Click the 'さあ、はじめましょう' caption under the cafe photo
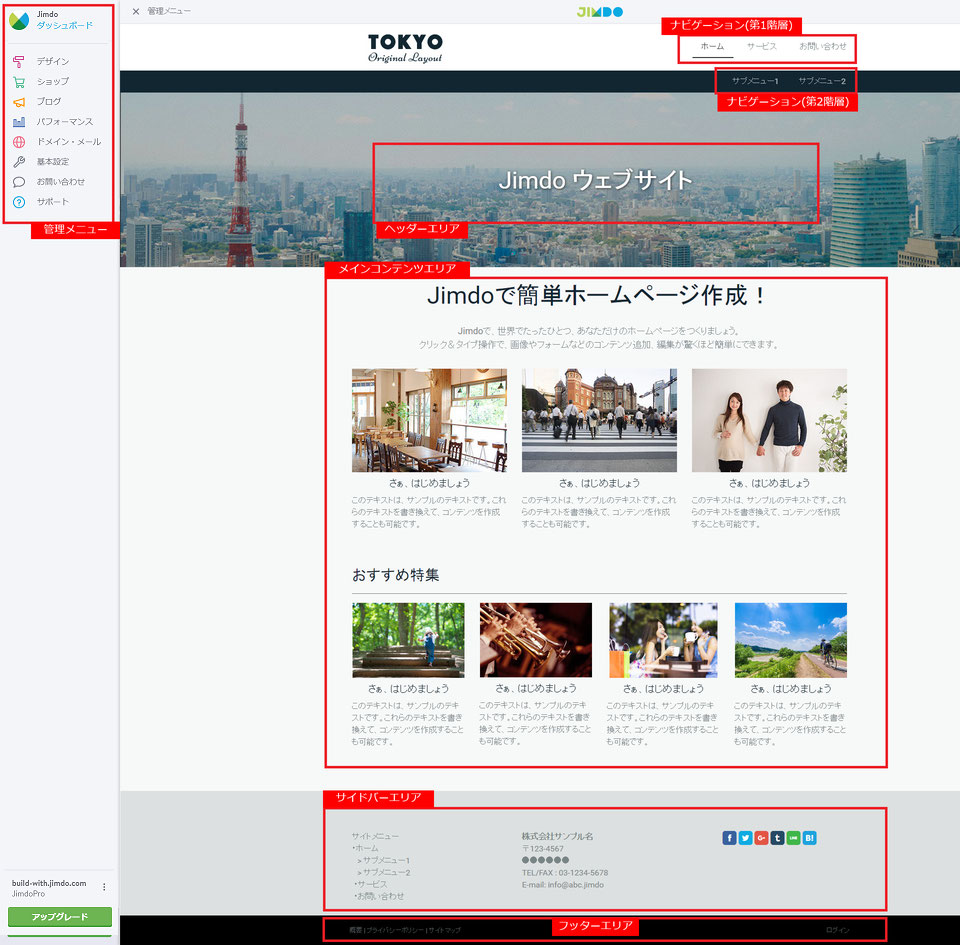 coord(429,483)
